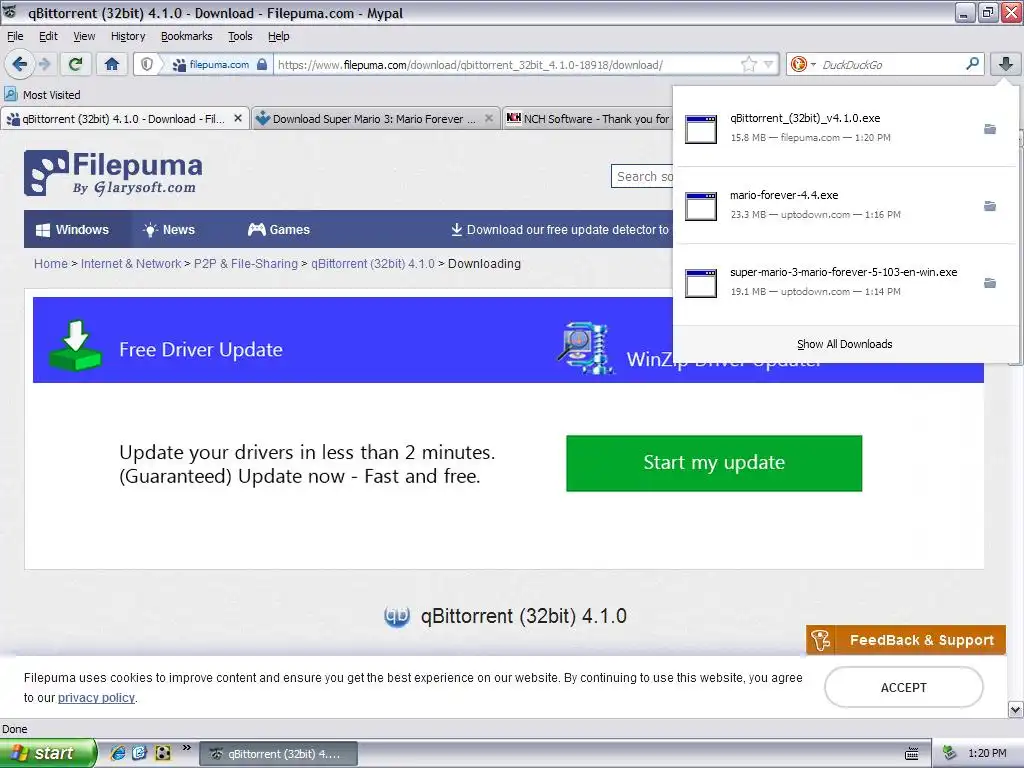
Task: Select Games in site navigation
Action: pos(279,229)
